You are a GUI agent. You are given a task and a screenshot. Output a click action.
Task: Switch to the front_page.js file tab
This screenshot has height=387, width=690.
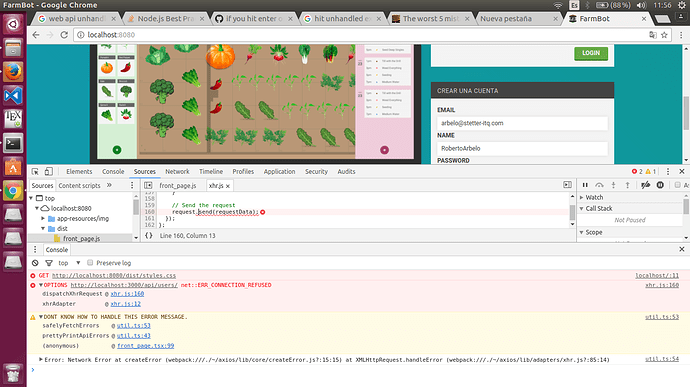(x=178, y=186)
